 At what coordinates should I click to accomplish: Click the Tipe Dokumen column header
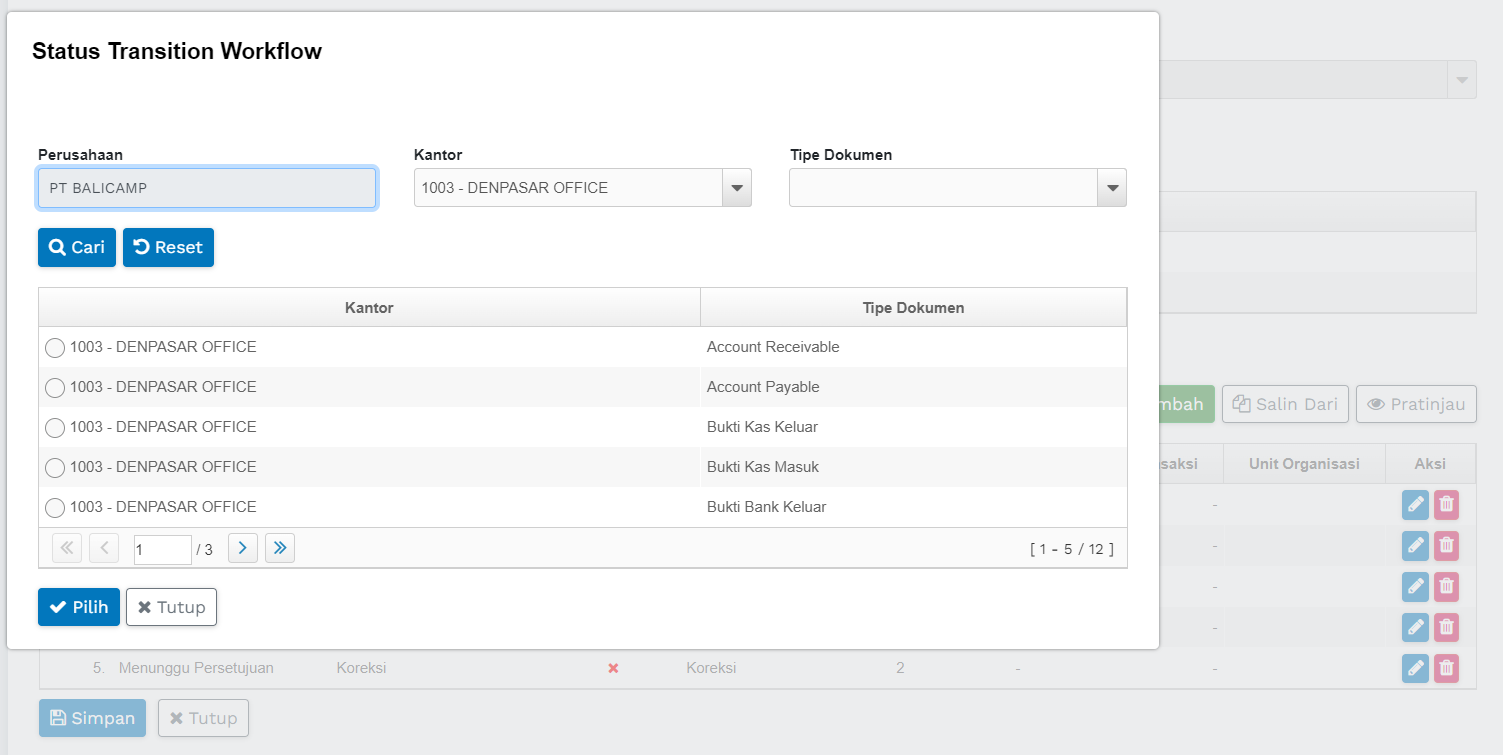coord(913,308)
